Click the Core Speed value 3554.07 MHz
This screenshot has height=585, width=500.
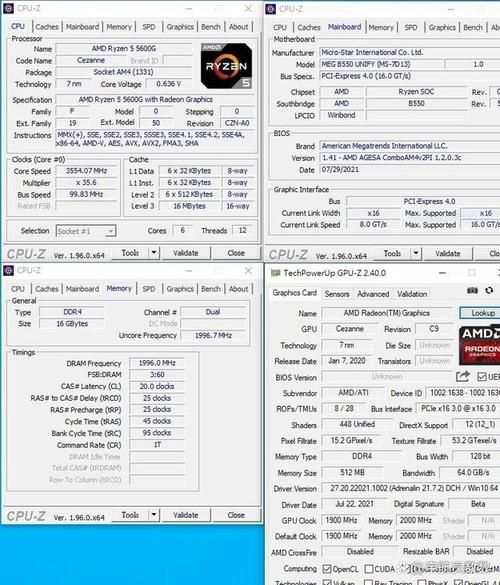(86, 171)
